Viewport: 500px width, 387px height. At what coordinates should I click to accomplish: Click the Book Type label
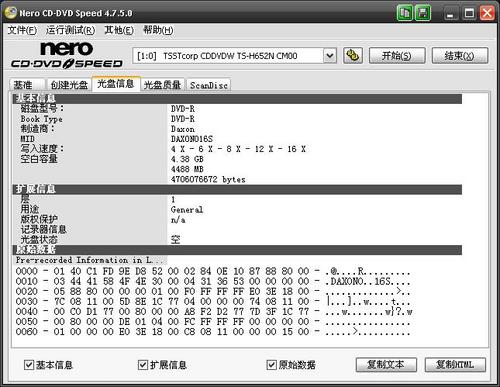coord(41,119)
